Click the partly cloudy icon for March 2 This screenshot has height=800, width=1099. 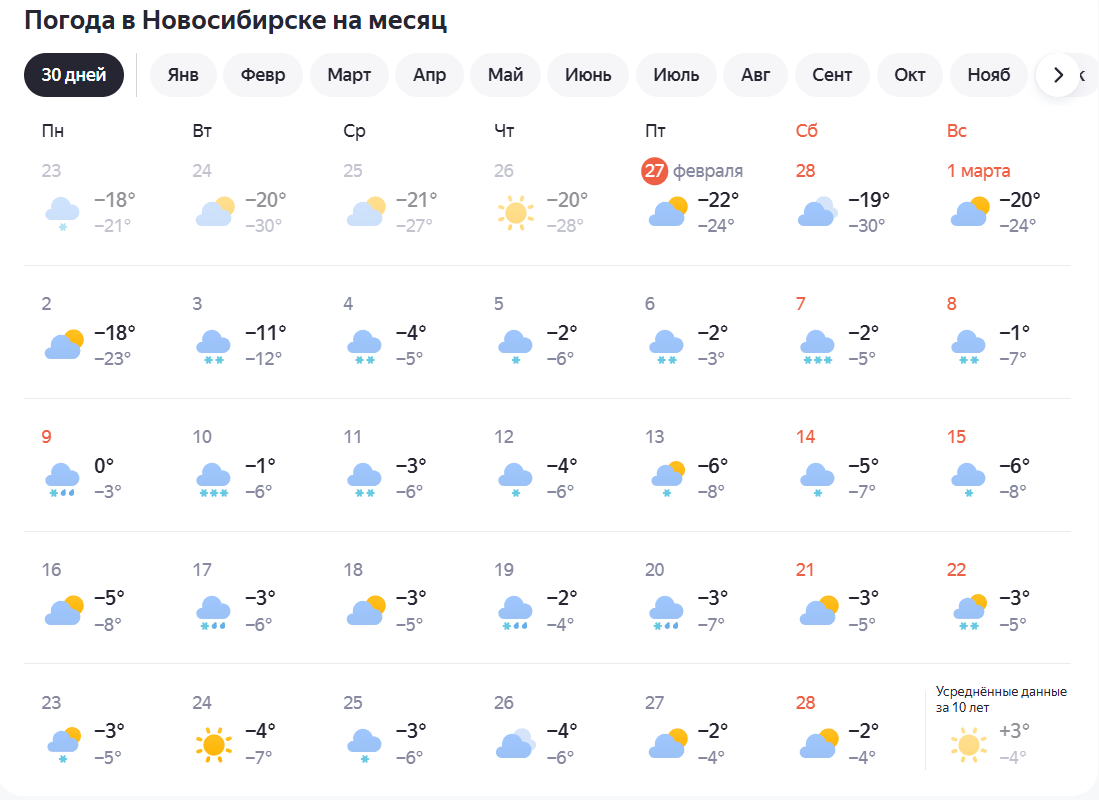pyautogui.click(x=63, y=345)
